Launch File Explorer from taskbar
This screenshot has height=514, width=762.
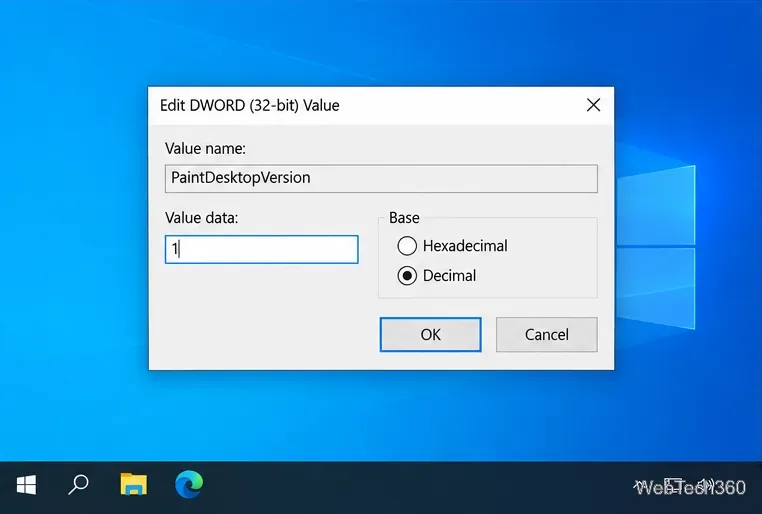pos(134,484)
